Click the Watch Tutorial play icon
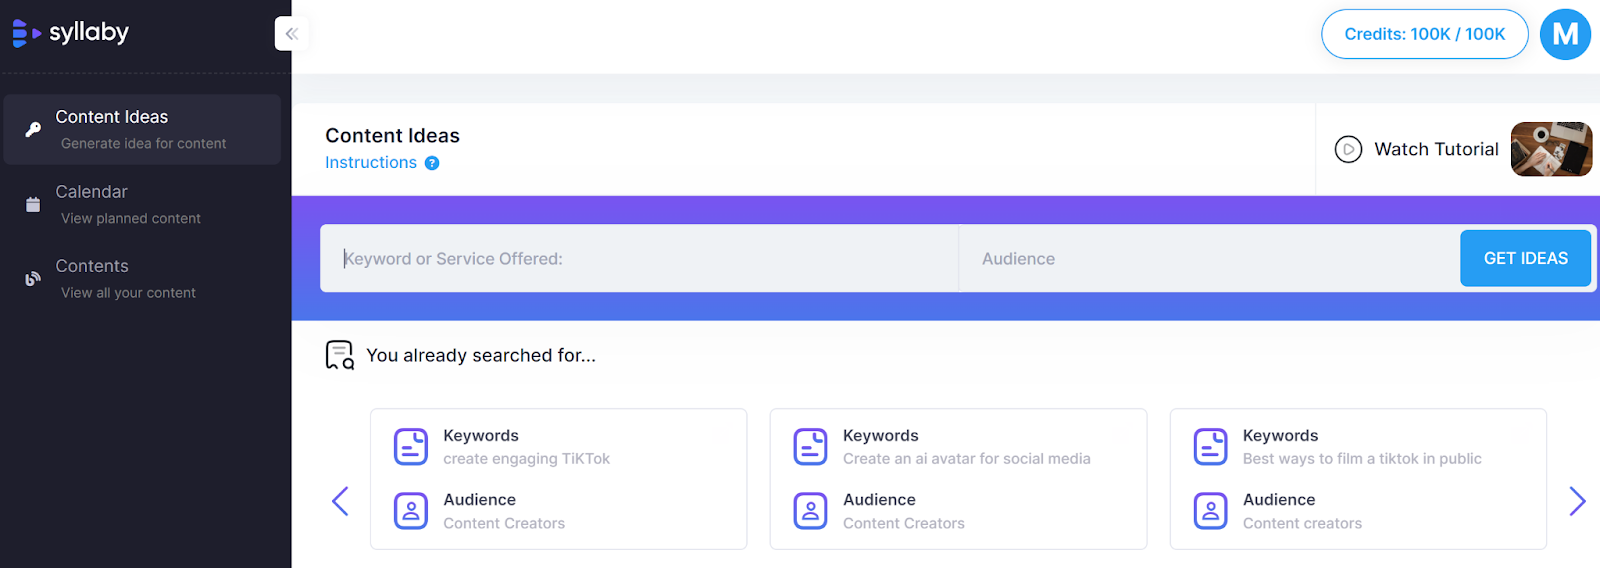 coord(1348,149)
